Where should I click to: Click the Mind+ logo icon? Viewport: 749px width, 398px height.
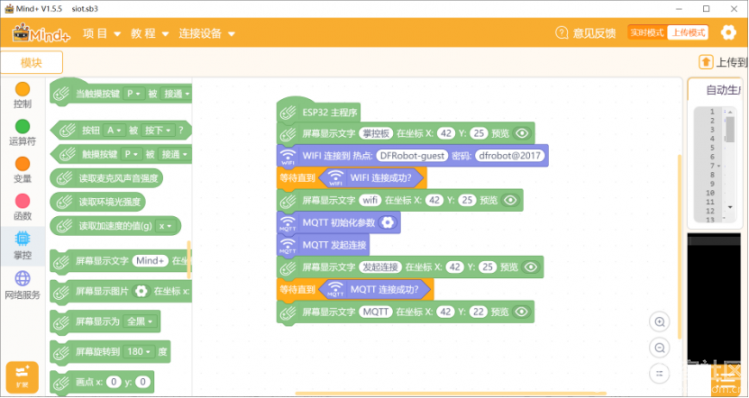42,33
